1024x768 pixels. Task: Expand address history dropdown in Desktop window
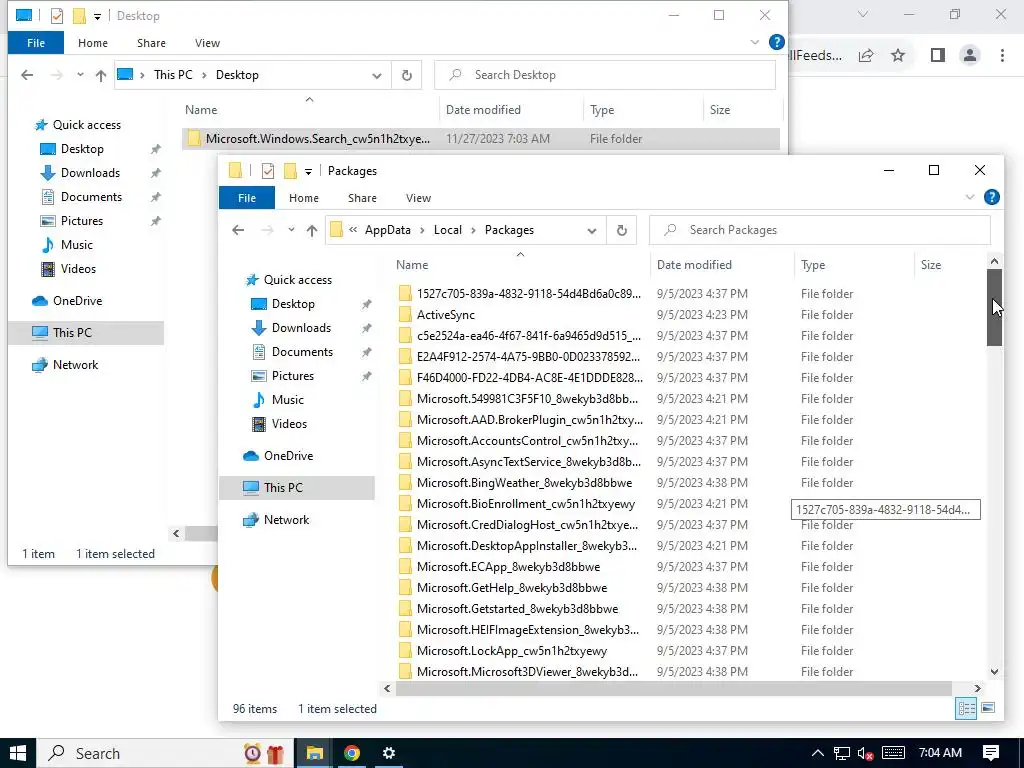pyautogui.click(x=377, y=76)
